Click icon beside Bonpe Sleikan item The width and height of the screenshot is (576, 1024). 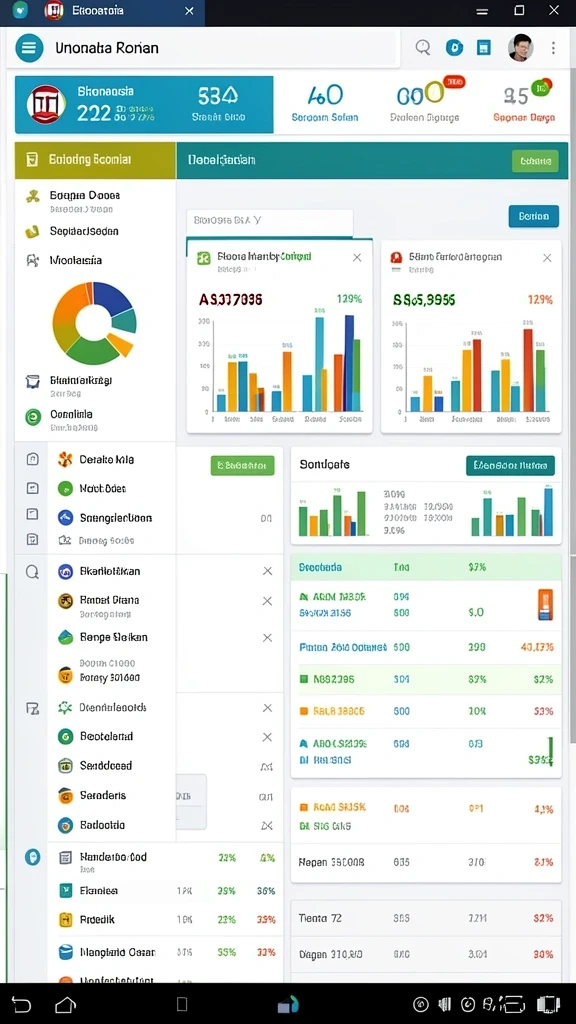point(65,637)
